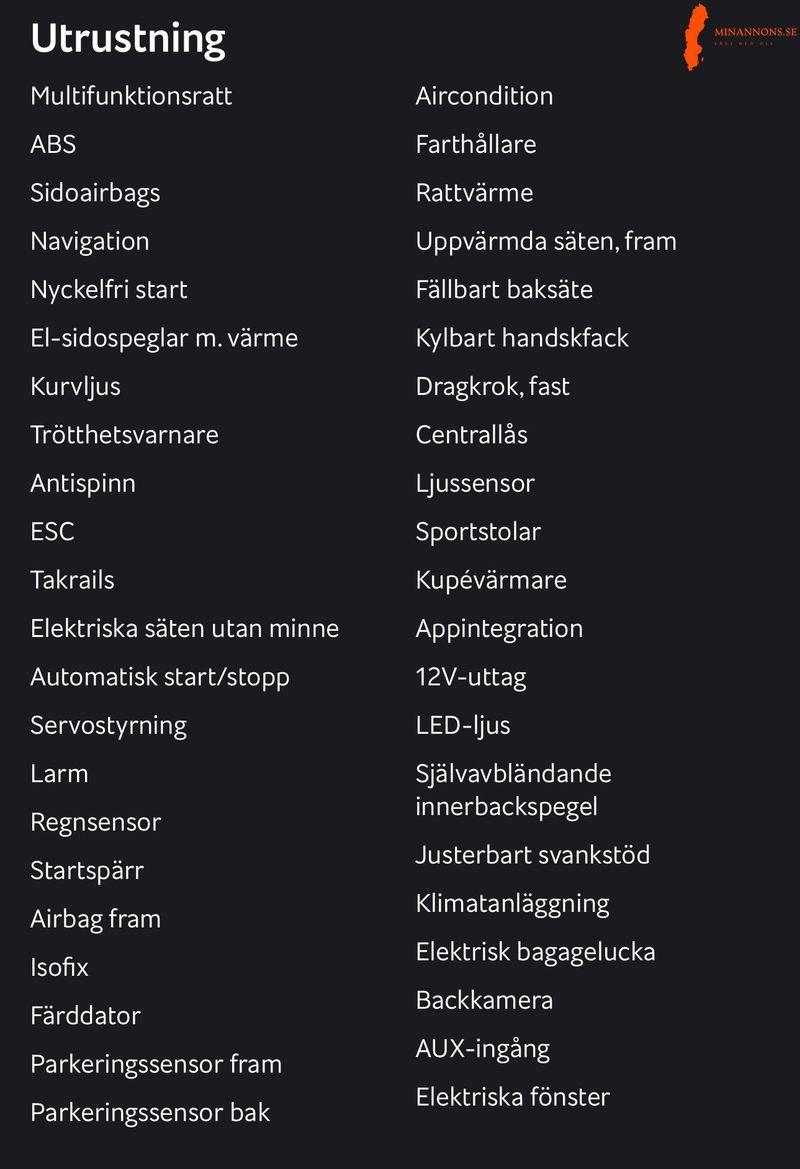Click the Minannons.se Sweden map logo
This screenshot has width=800, height=1169.
(696, 37)
